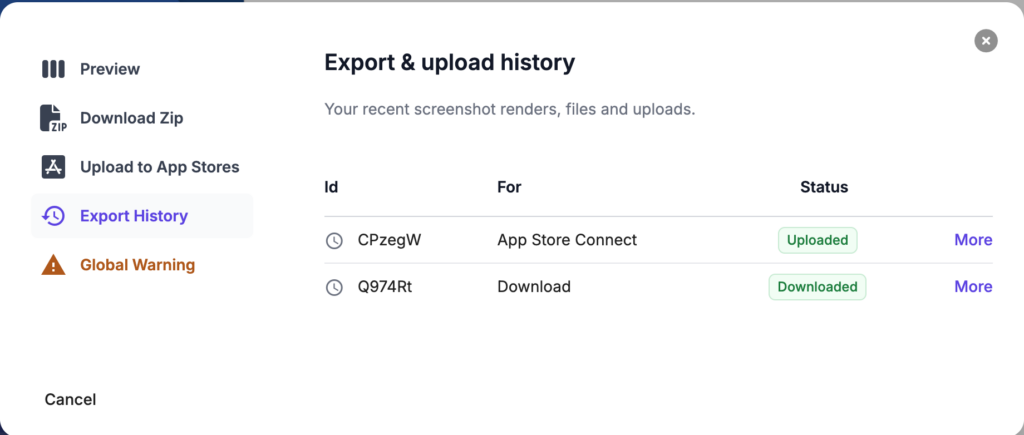Viewport: 1024px width, 435px height.
Task: Click the Export History clock icon
Action: coord(53,216)
